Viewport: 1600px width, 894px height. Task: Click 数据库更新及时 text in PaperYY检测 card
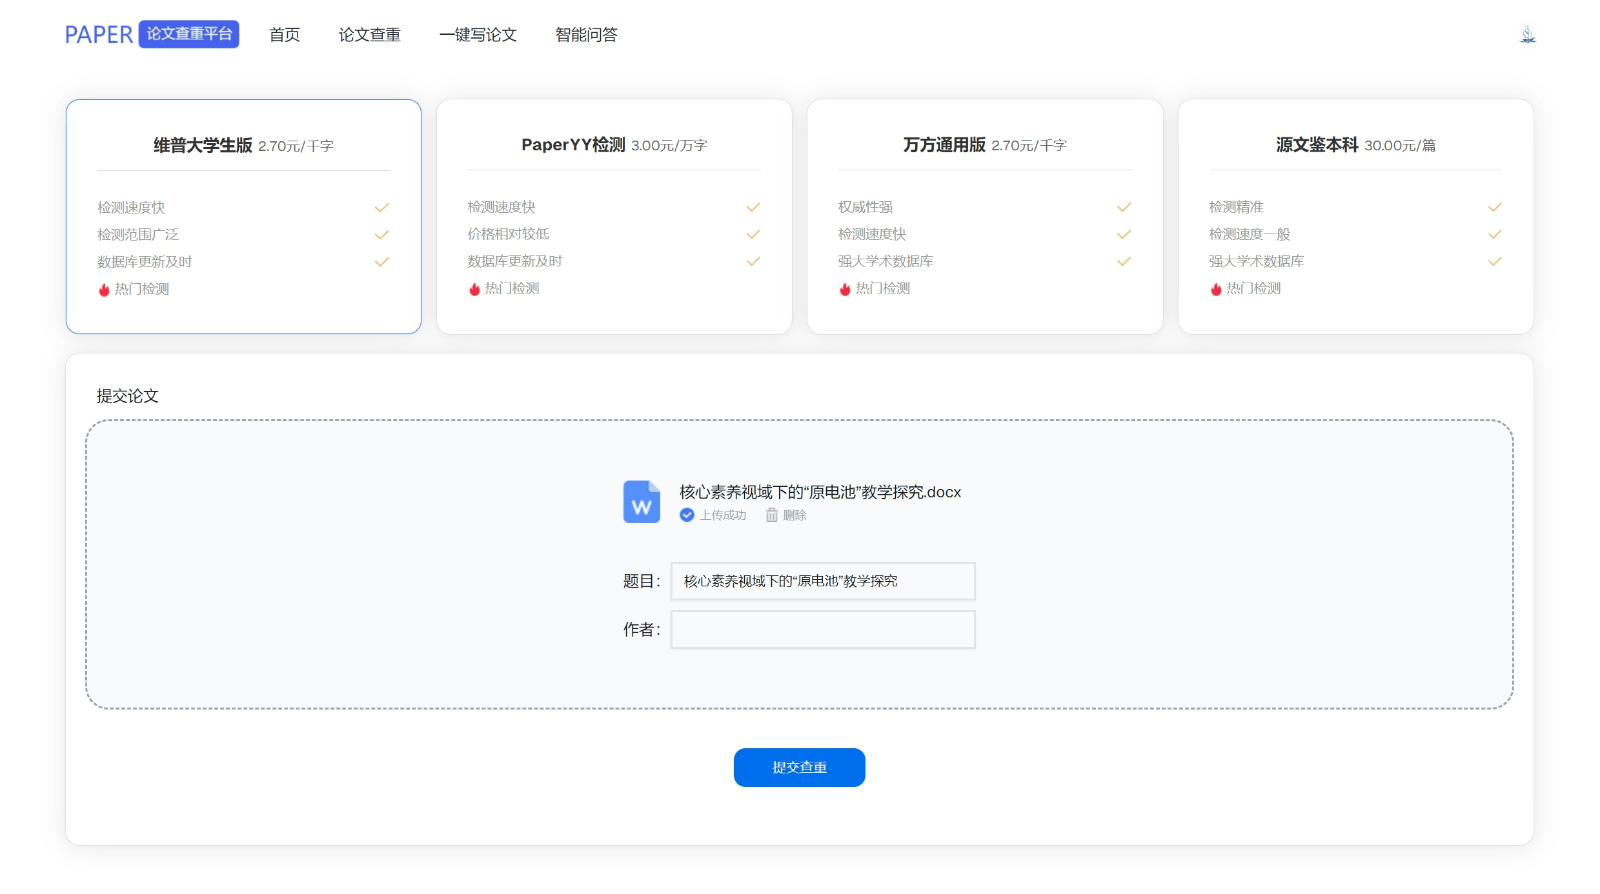tap(515, 261)
